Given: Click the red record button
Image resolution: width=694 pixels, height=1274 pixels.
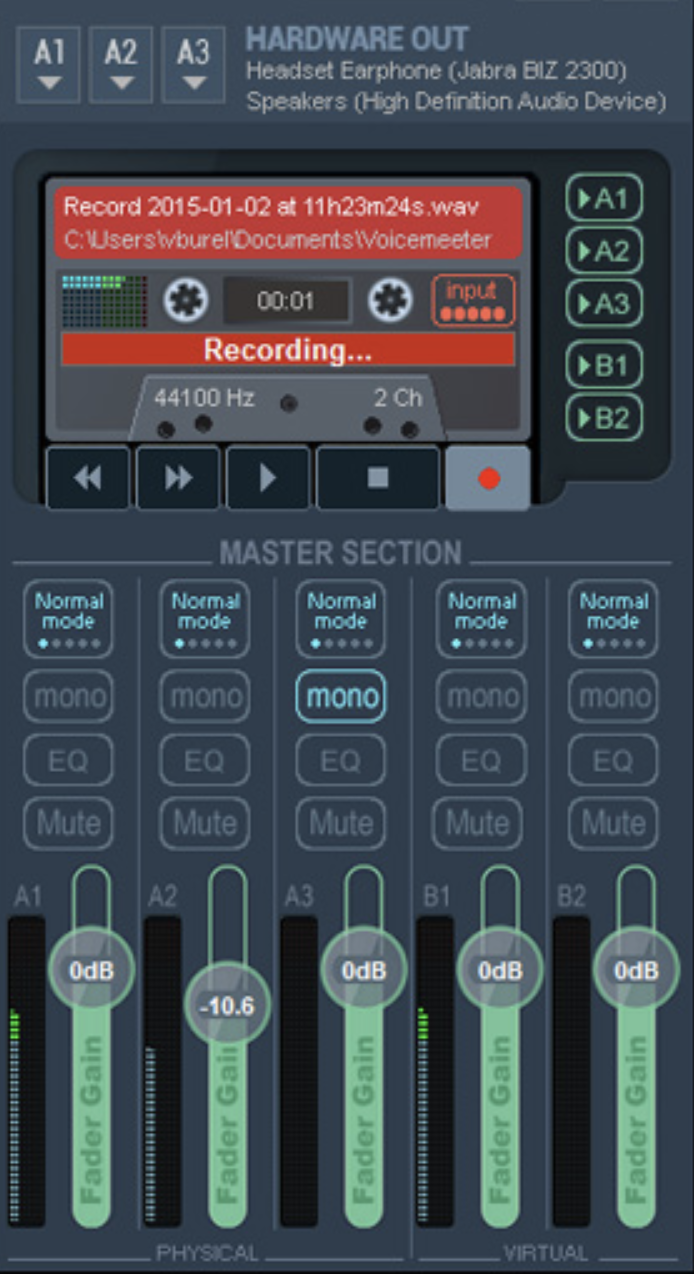Looking at the screenshot, I should pos(488,478).
